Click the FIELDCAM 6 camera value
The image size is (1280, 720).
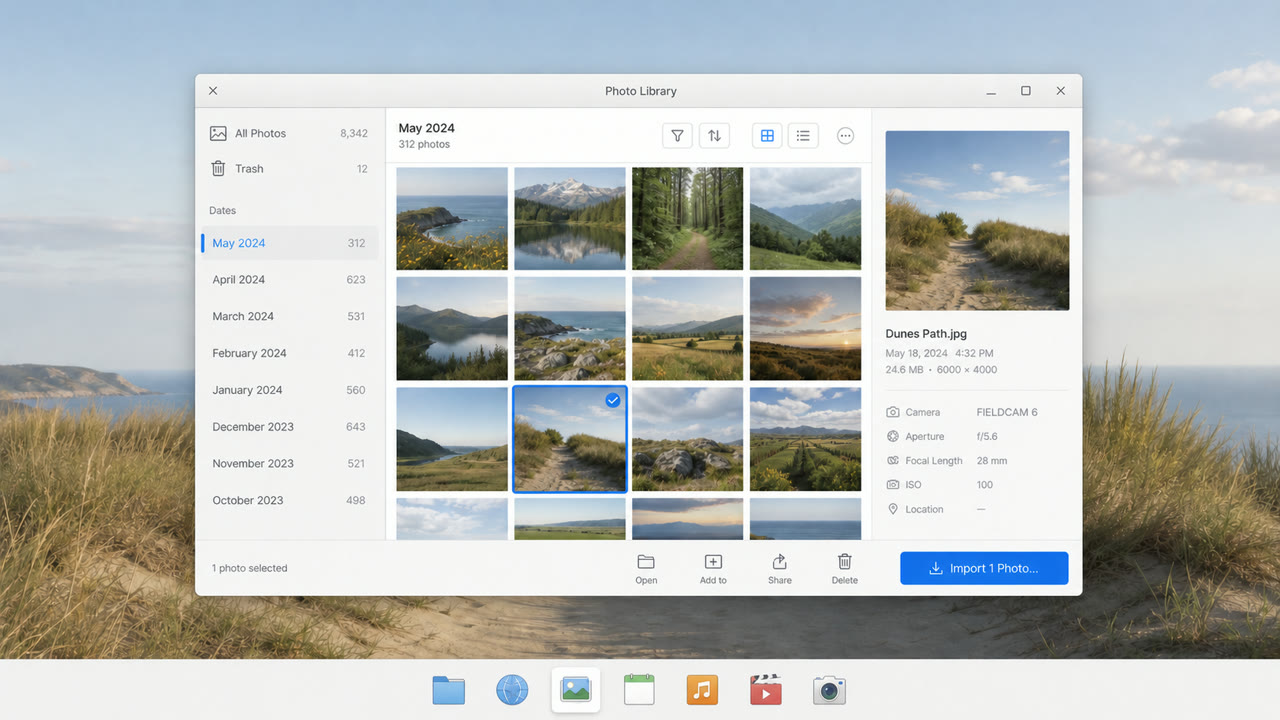[1007, 412]
